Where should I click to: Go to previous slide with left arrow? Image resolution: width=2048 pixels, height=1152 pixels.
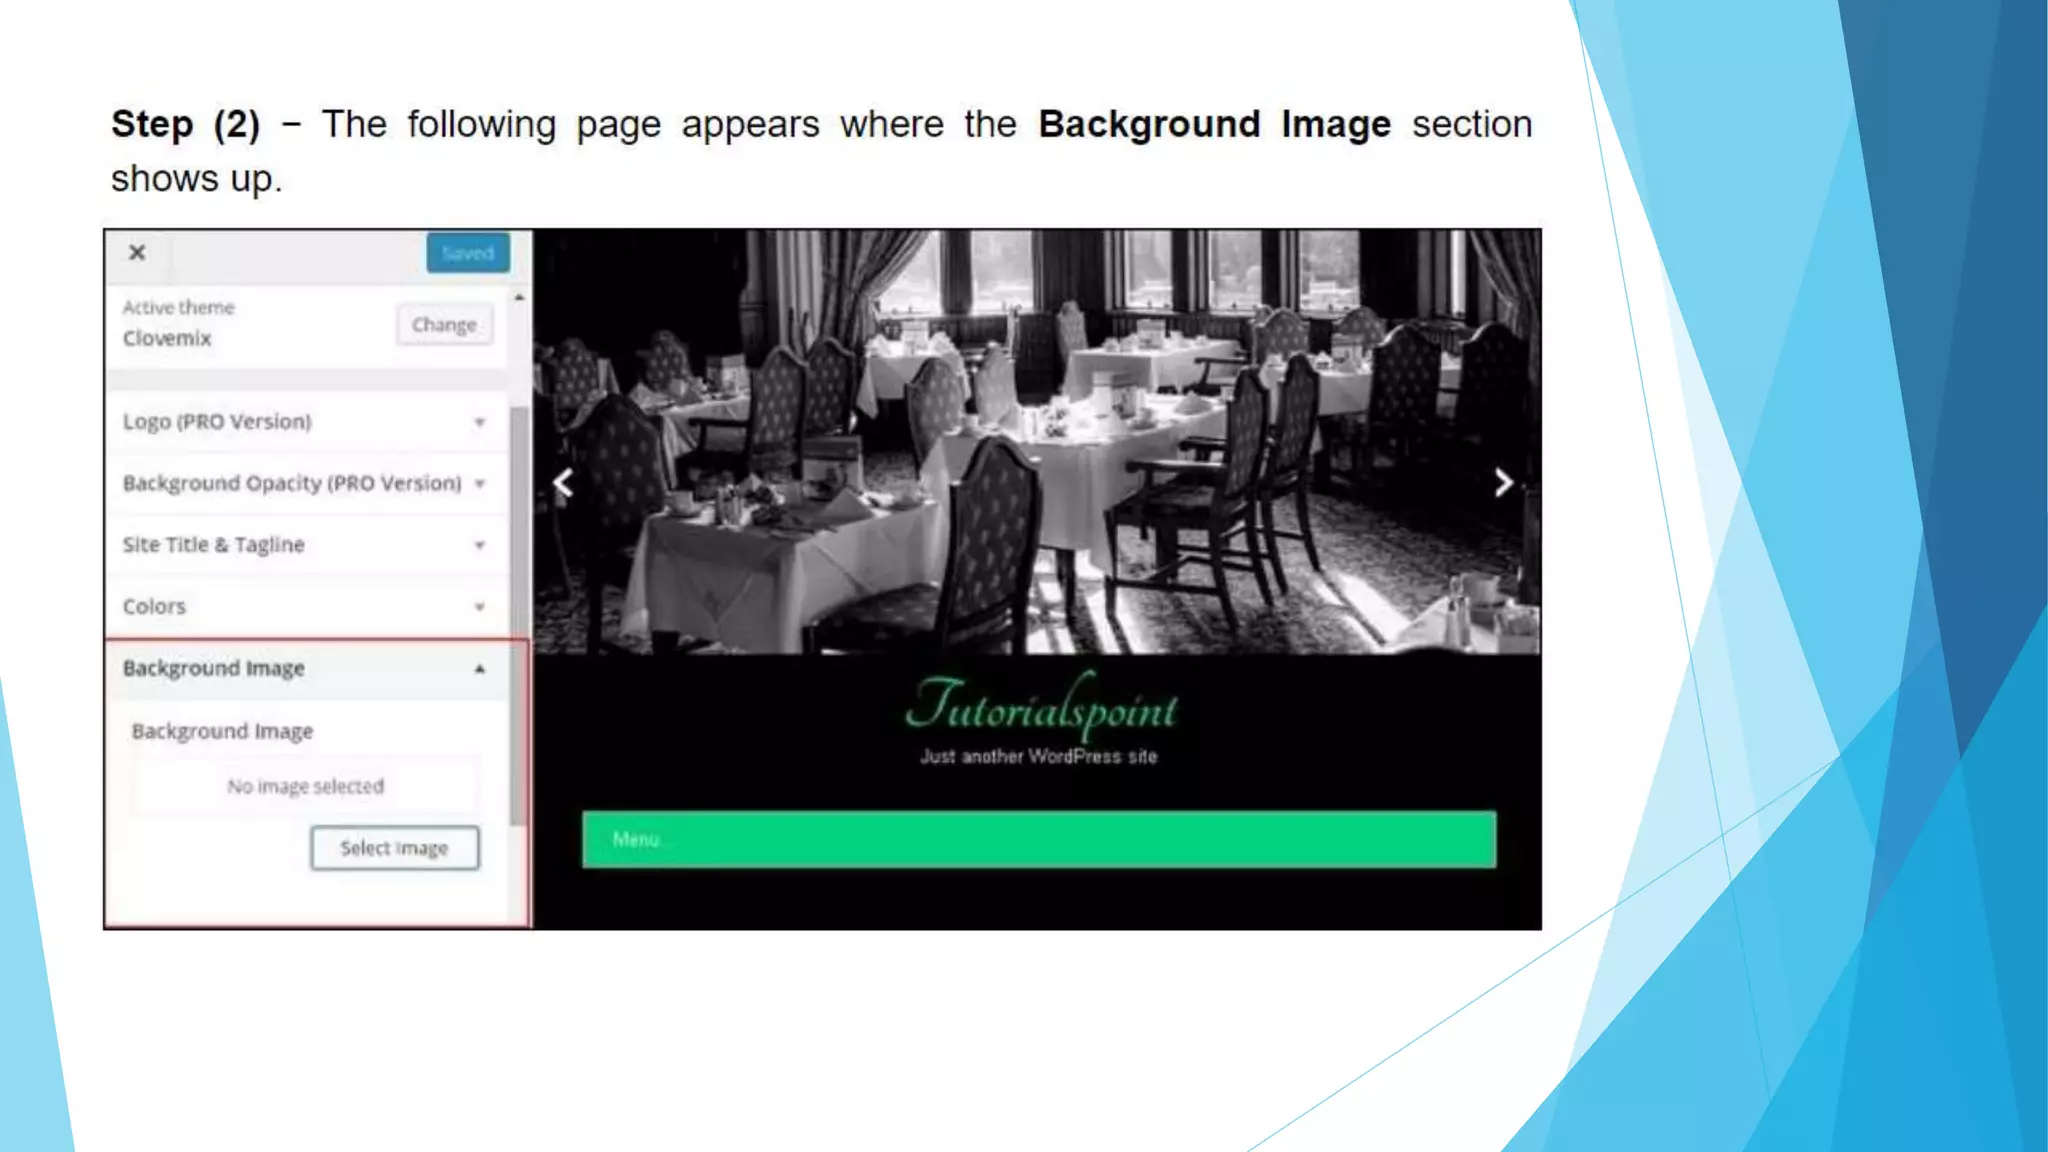tap(564, 484)
